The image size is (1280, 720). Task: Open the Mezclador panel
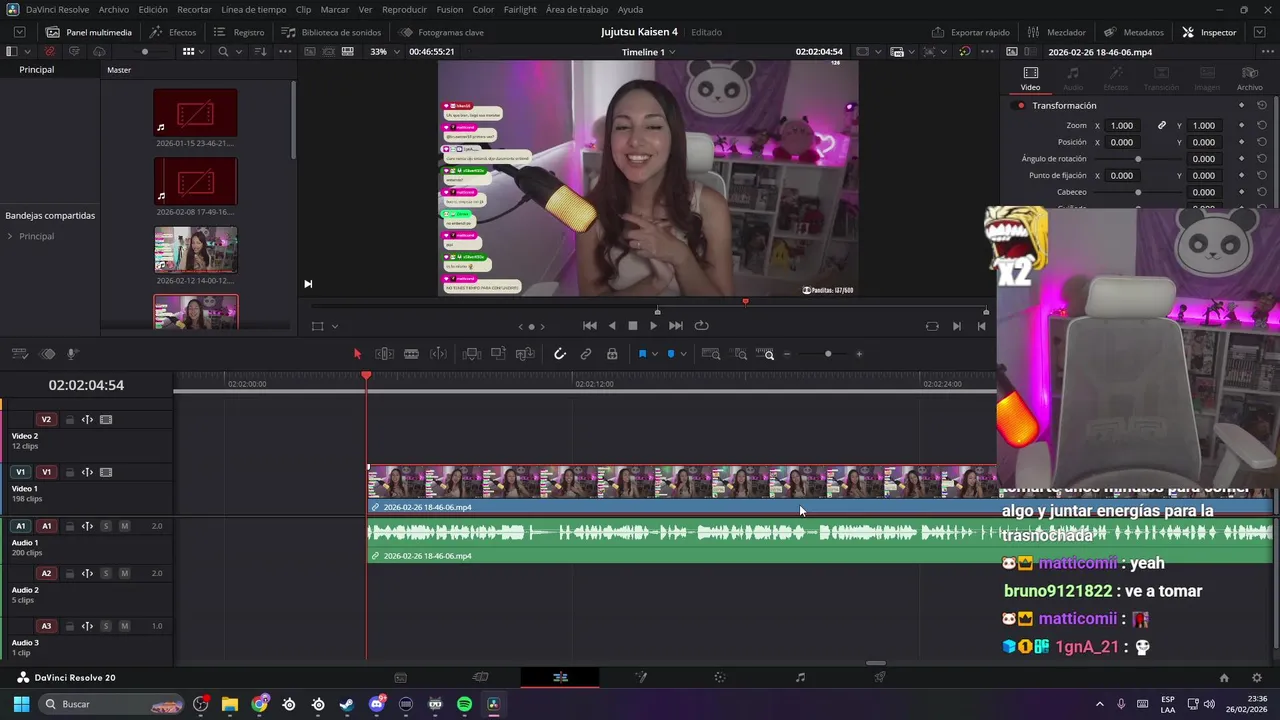[1056, 32]
